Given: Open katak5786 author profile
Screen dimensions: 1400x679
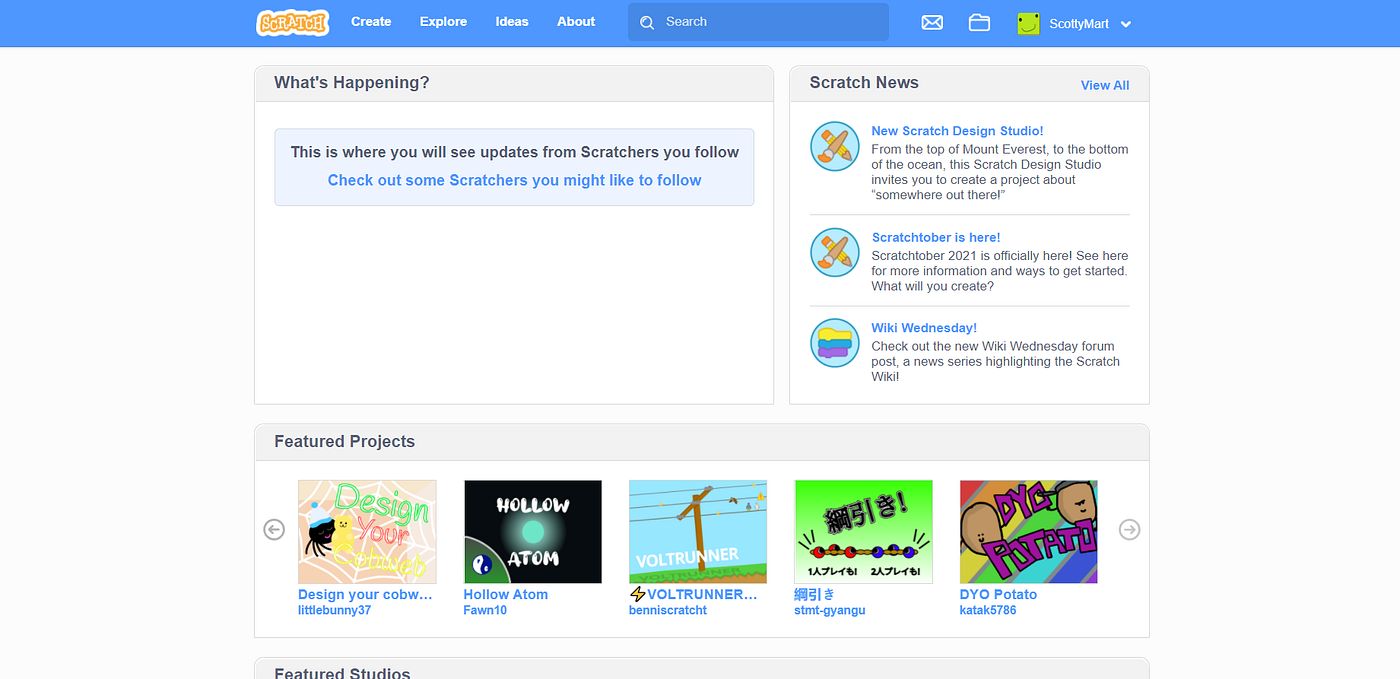Looking at the screenshot, I should point(988,610).
